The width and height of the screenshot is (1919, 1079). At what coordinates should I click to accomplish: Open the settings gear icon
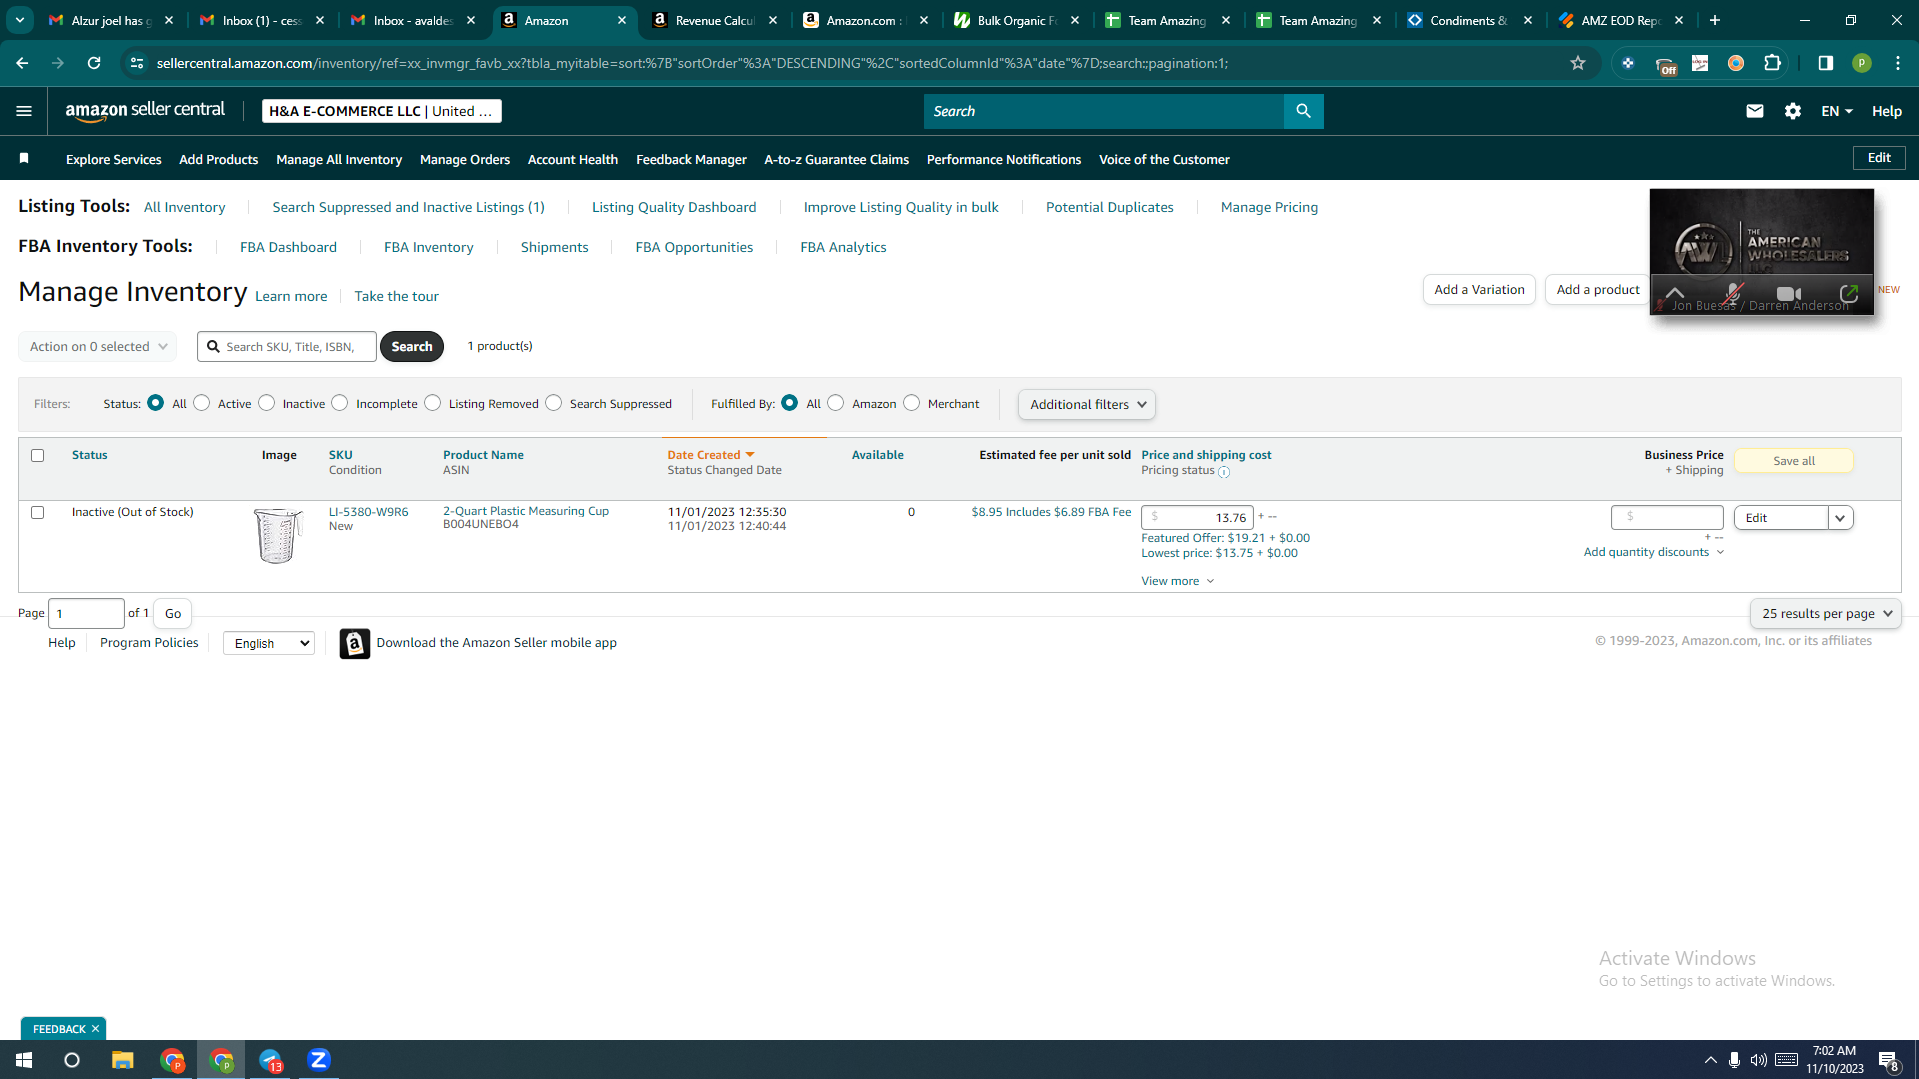pos(1792,111)
